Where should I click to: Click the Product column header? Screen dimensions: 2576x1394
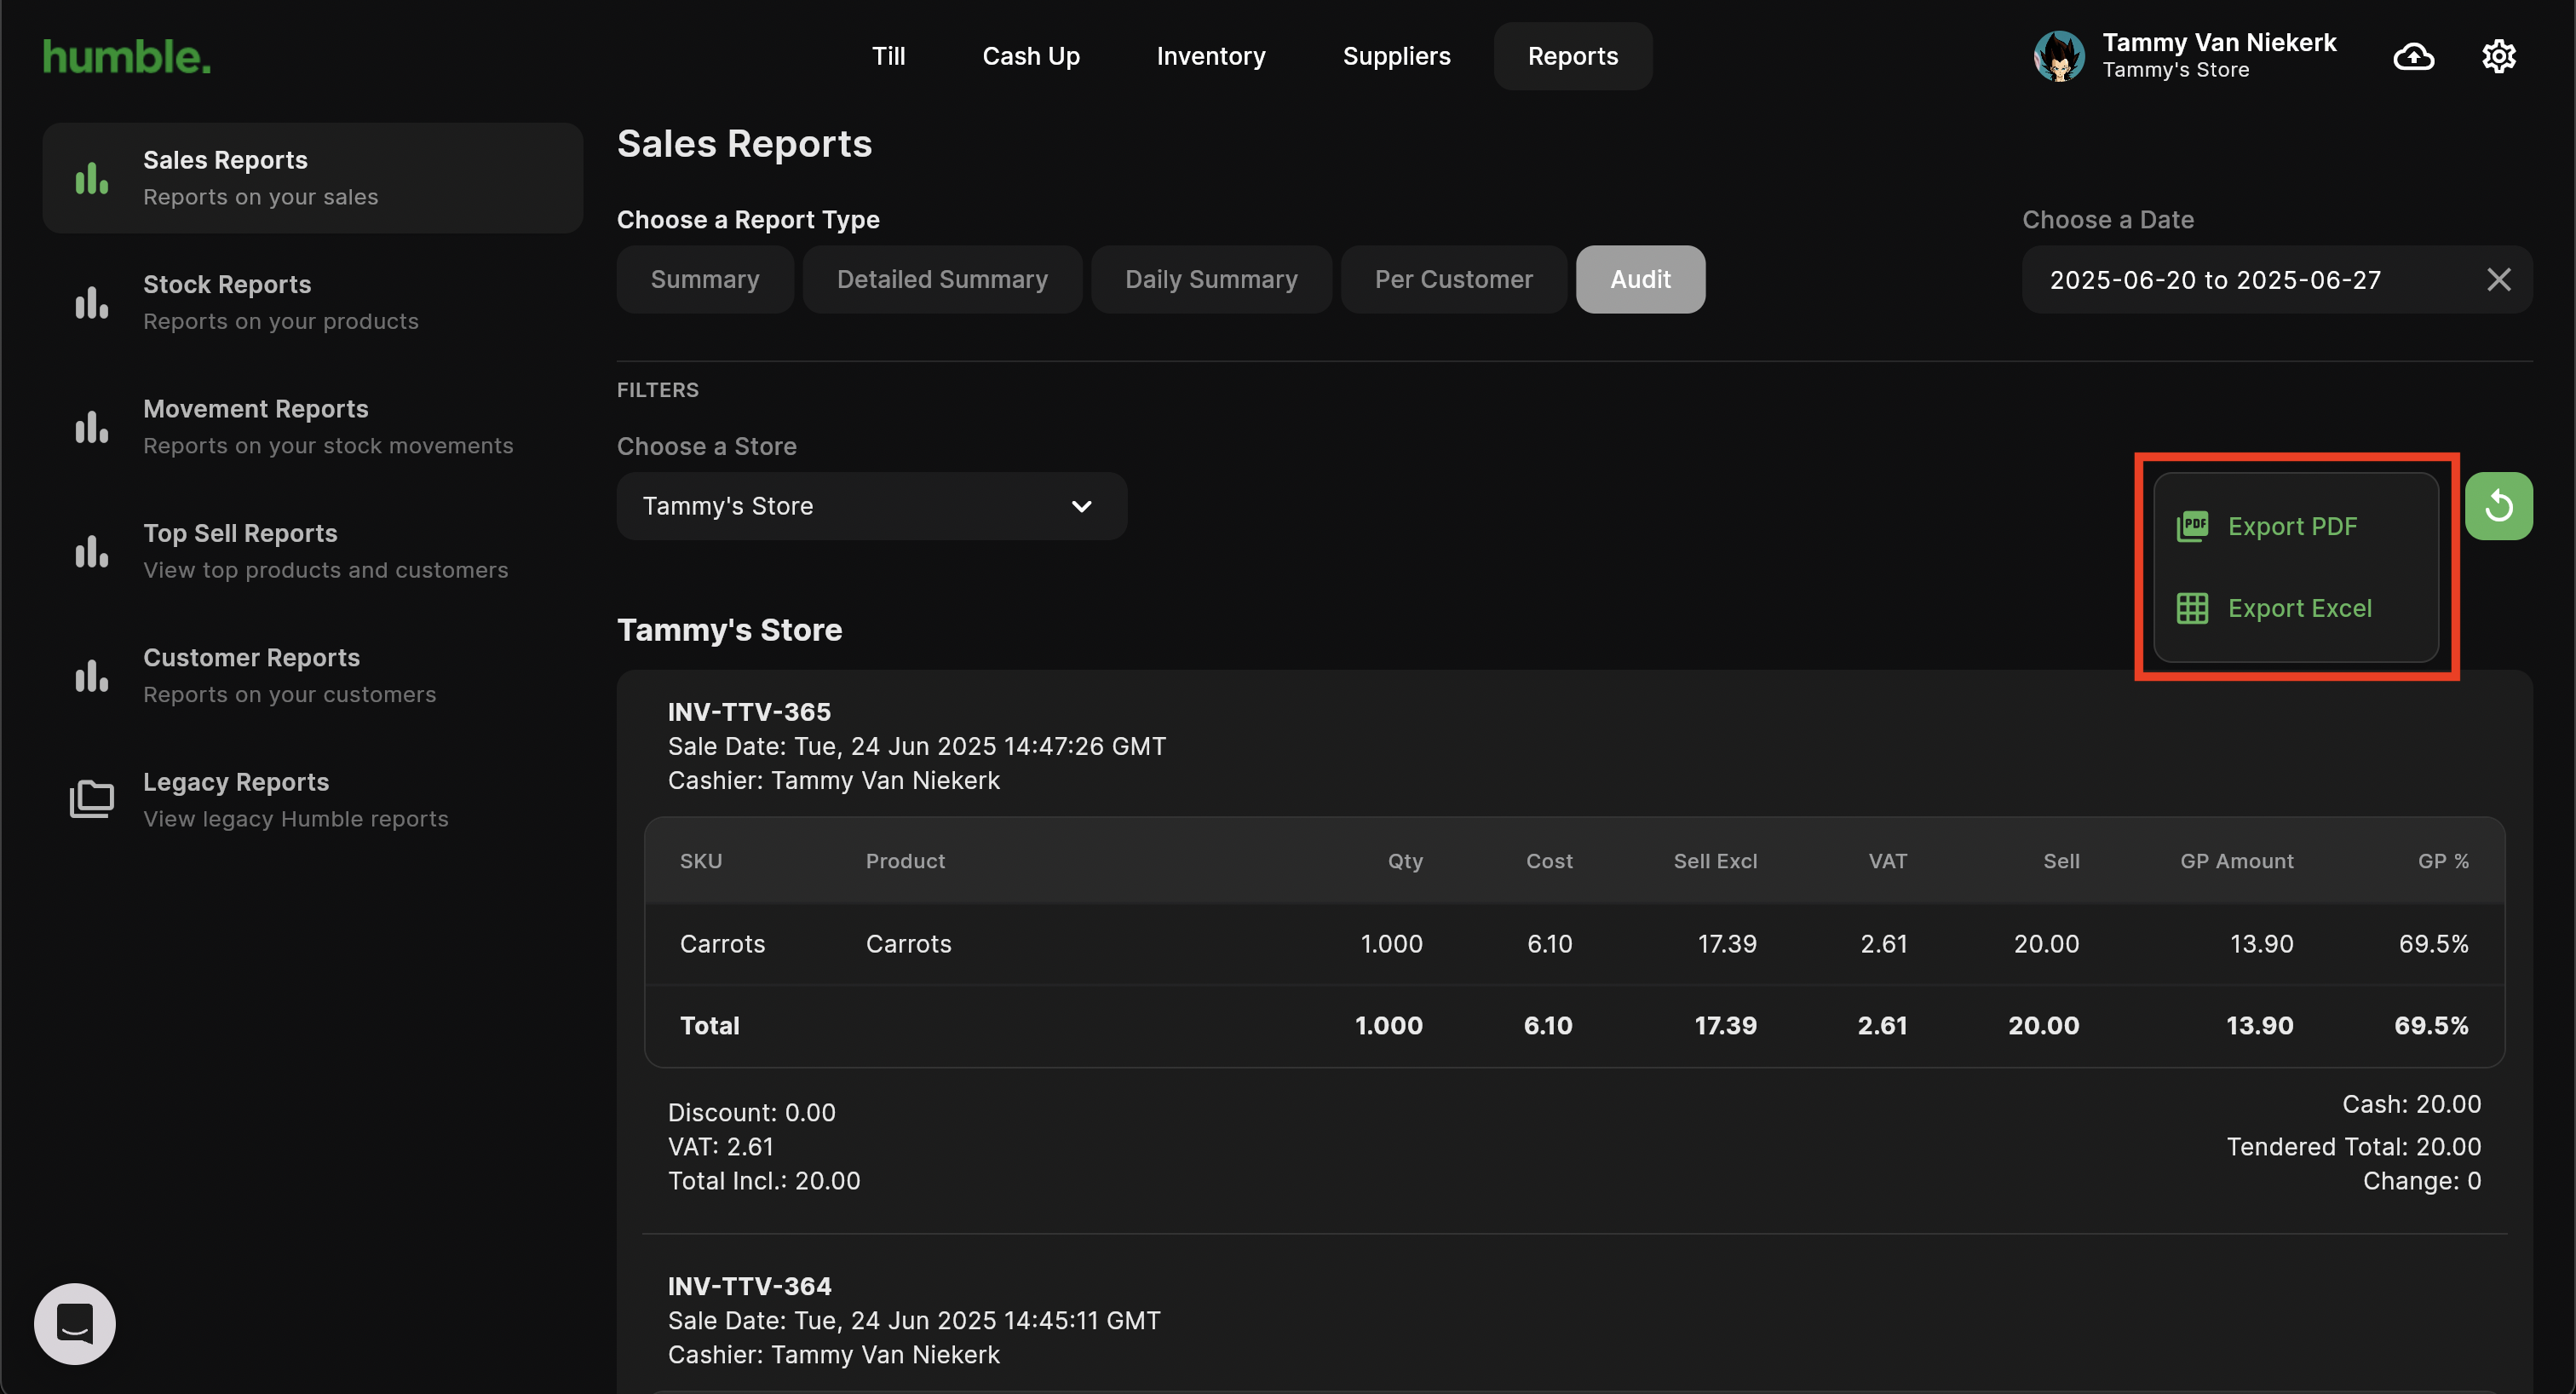[905, 861]
